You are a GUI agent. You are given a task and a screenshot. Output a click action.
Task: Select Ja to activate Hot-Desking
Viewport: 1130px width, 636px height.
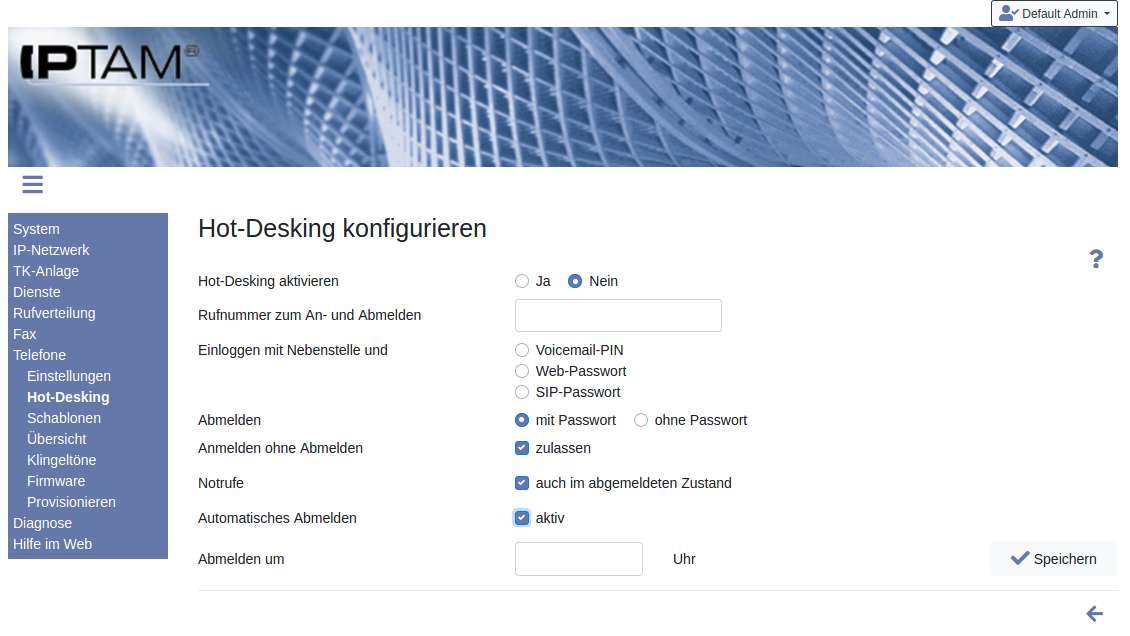(522, 281)
